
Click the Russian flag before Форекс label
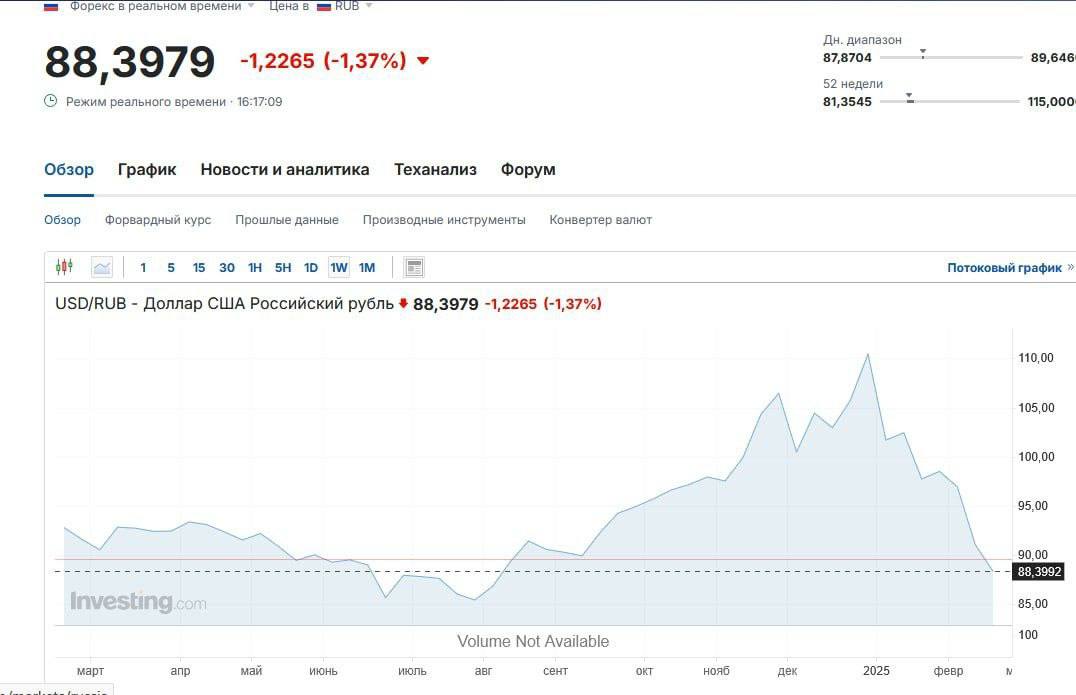(x=51, y=6)
